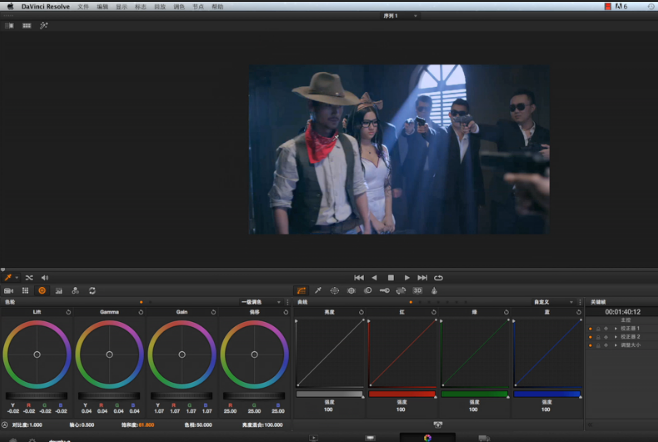Reset the Gamma color wheel
Viewport: 658px width, 442px height.
[141, 312]
